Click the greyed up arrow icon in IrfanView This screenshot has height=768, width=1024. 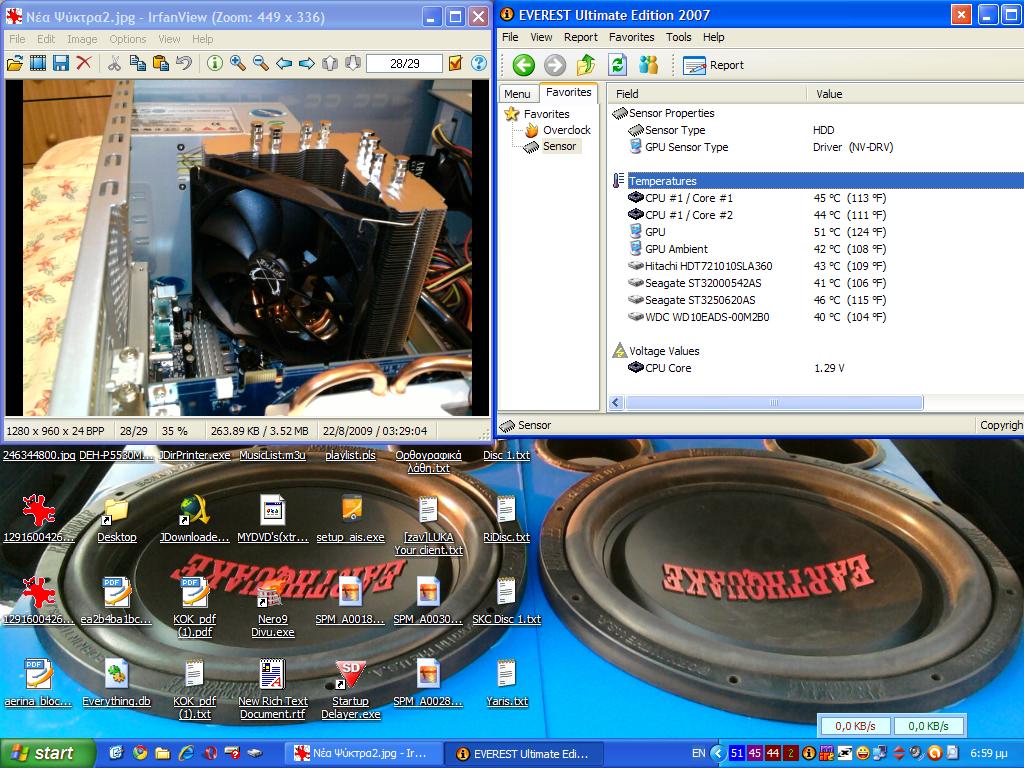pyautogui.click(x=330, y=63)
